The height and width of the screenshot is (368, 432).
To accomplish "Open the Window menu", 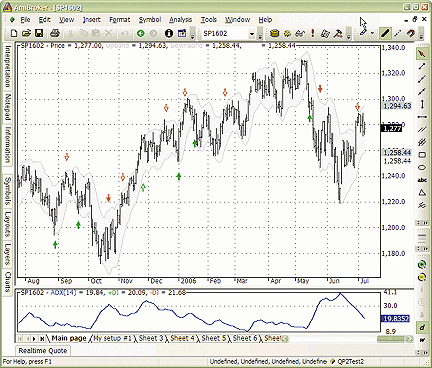I will [237, 20].
